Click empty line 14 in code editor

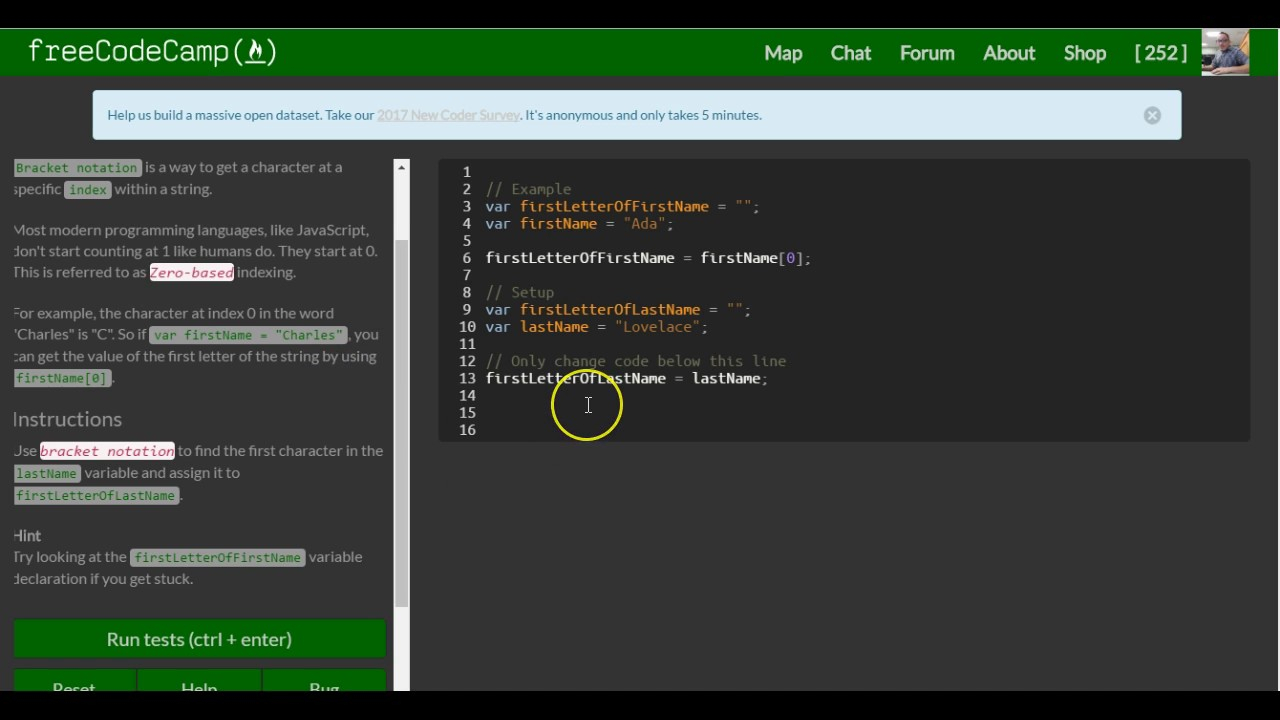click(x=700, y=395)
